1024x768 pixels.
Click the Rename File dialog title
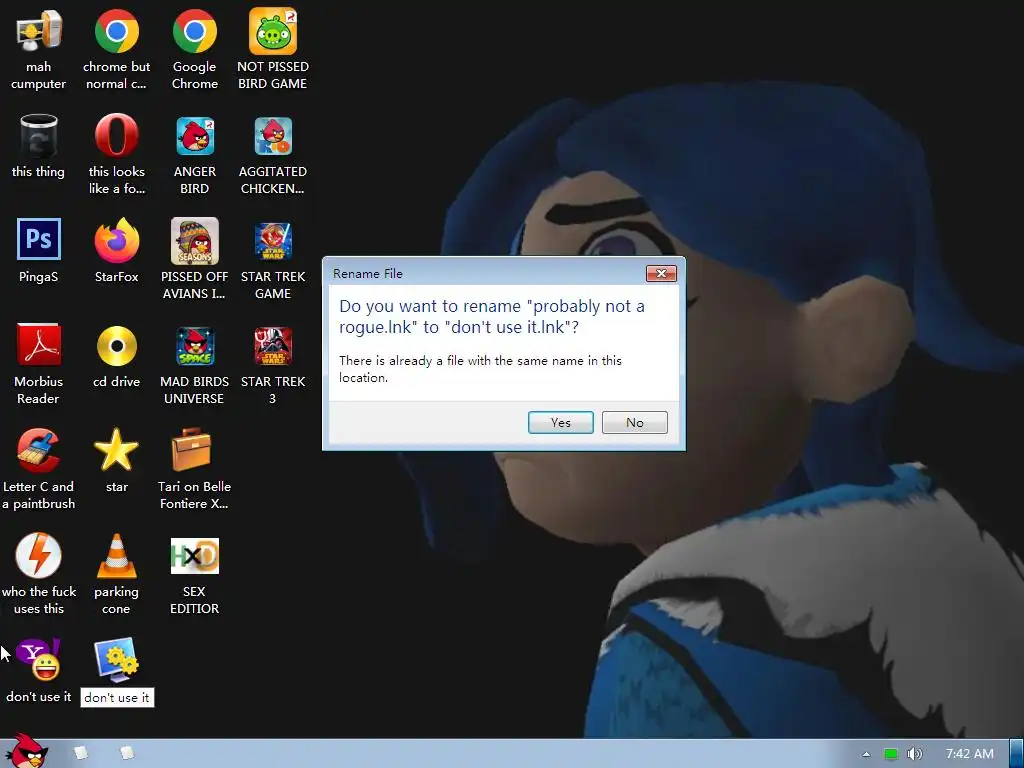[x=368, y=274]
